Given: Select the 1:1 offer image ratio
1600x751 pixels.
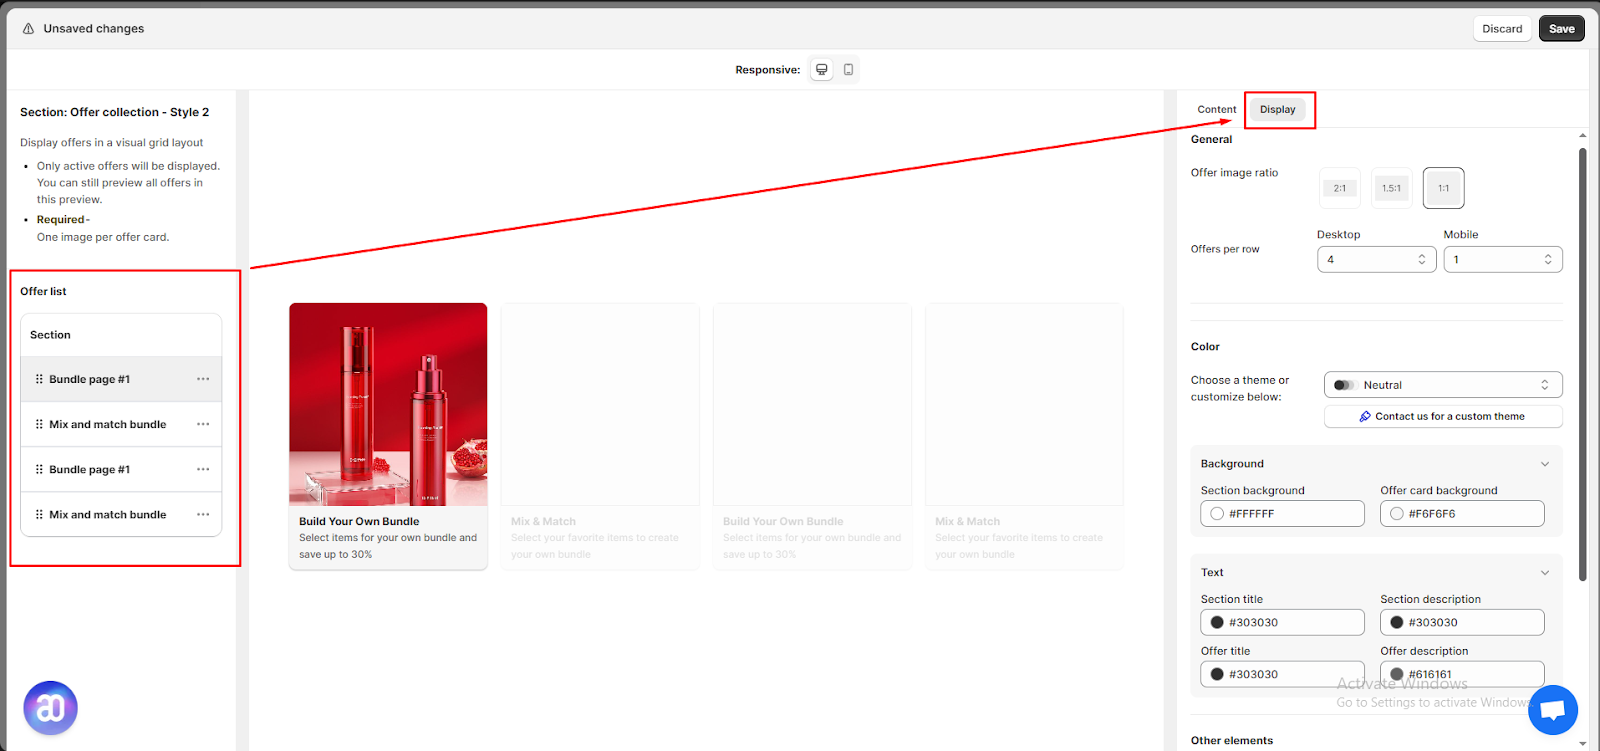Looking at the screenshot, I should (1444, 188).
